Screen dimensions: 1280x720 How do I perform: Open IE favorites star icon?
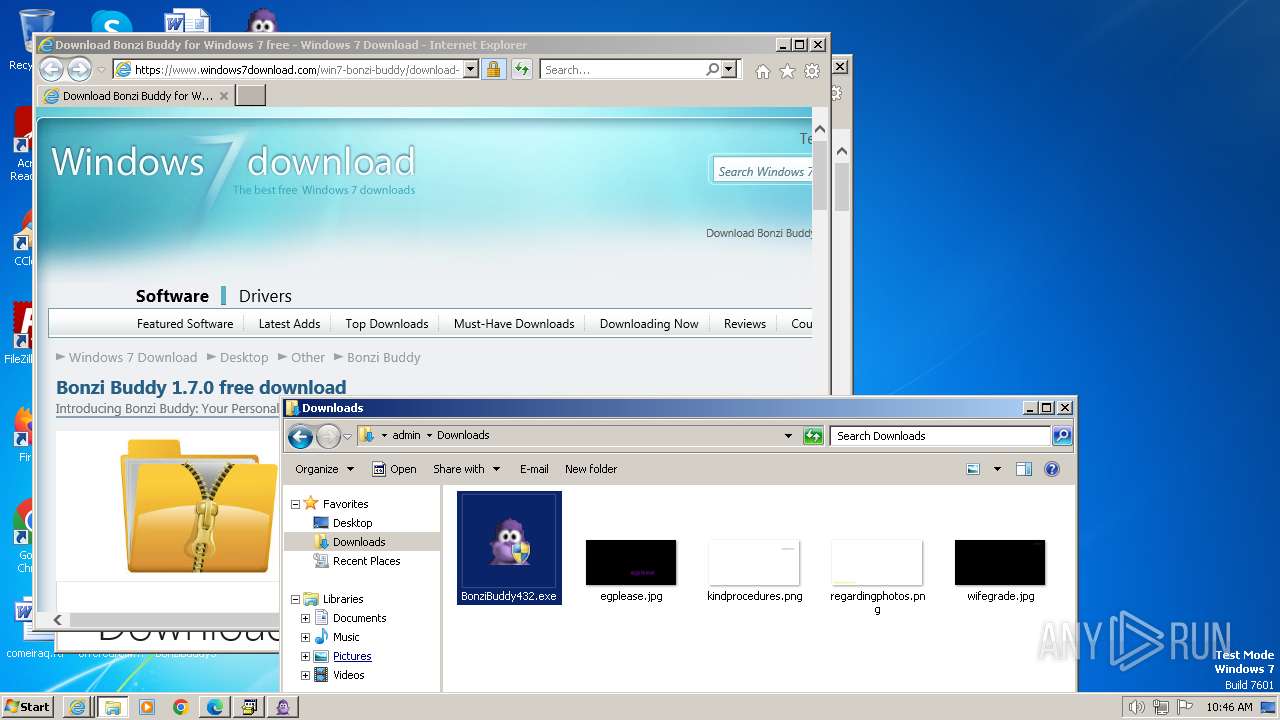click(x=787, y=71)
